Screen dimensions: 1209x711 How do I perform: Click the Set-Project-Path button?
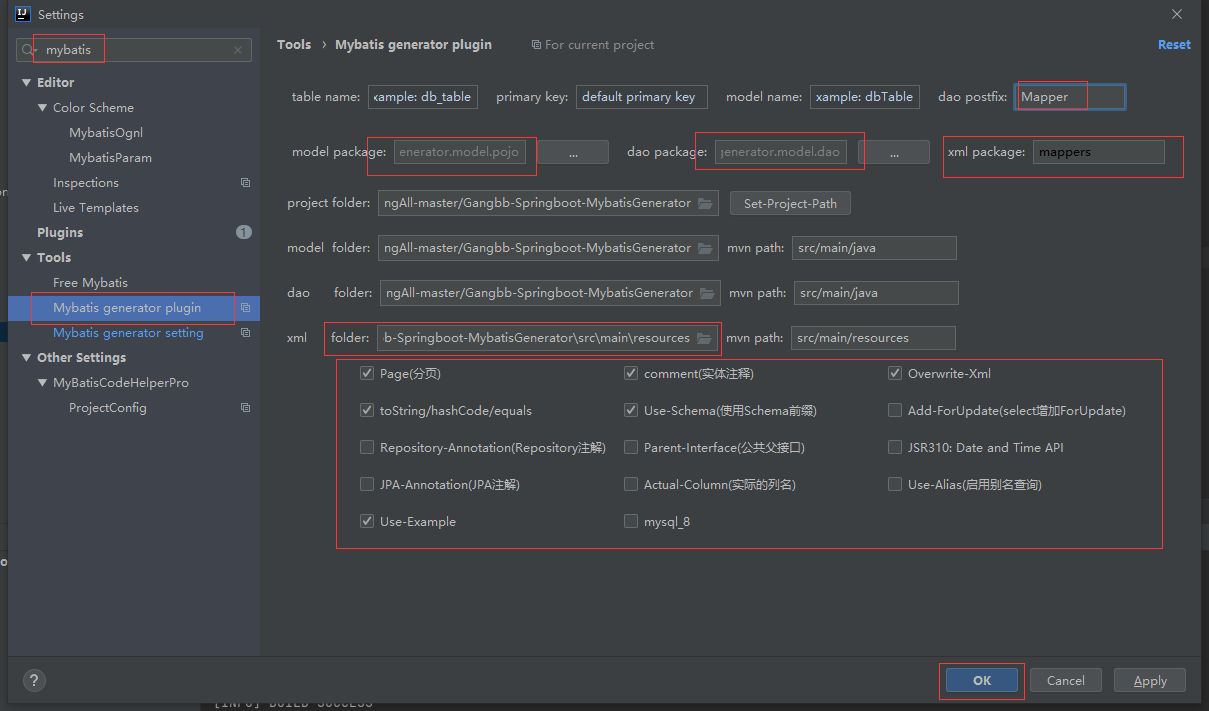(x=790, y=203)
